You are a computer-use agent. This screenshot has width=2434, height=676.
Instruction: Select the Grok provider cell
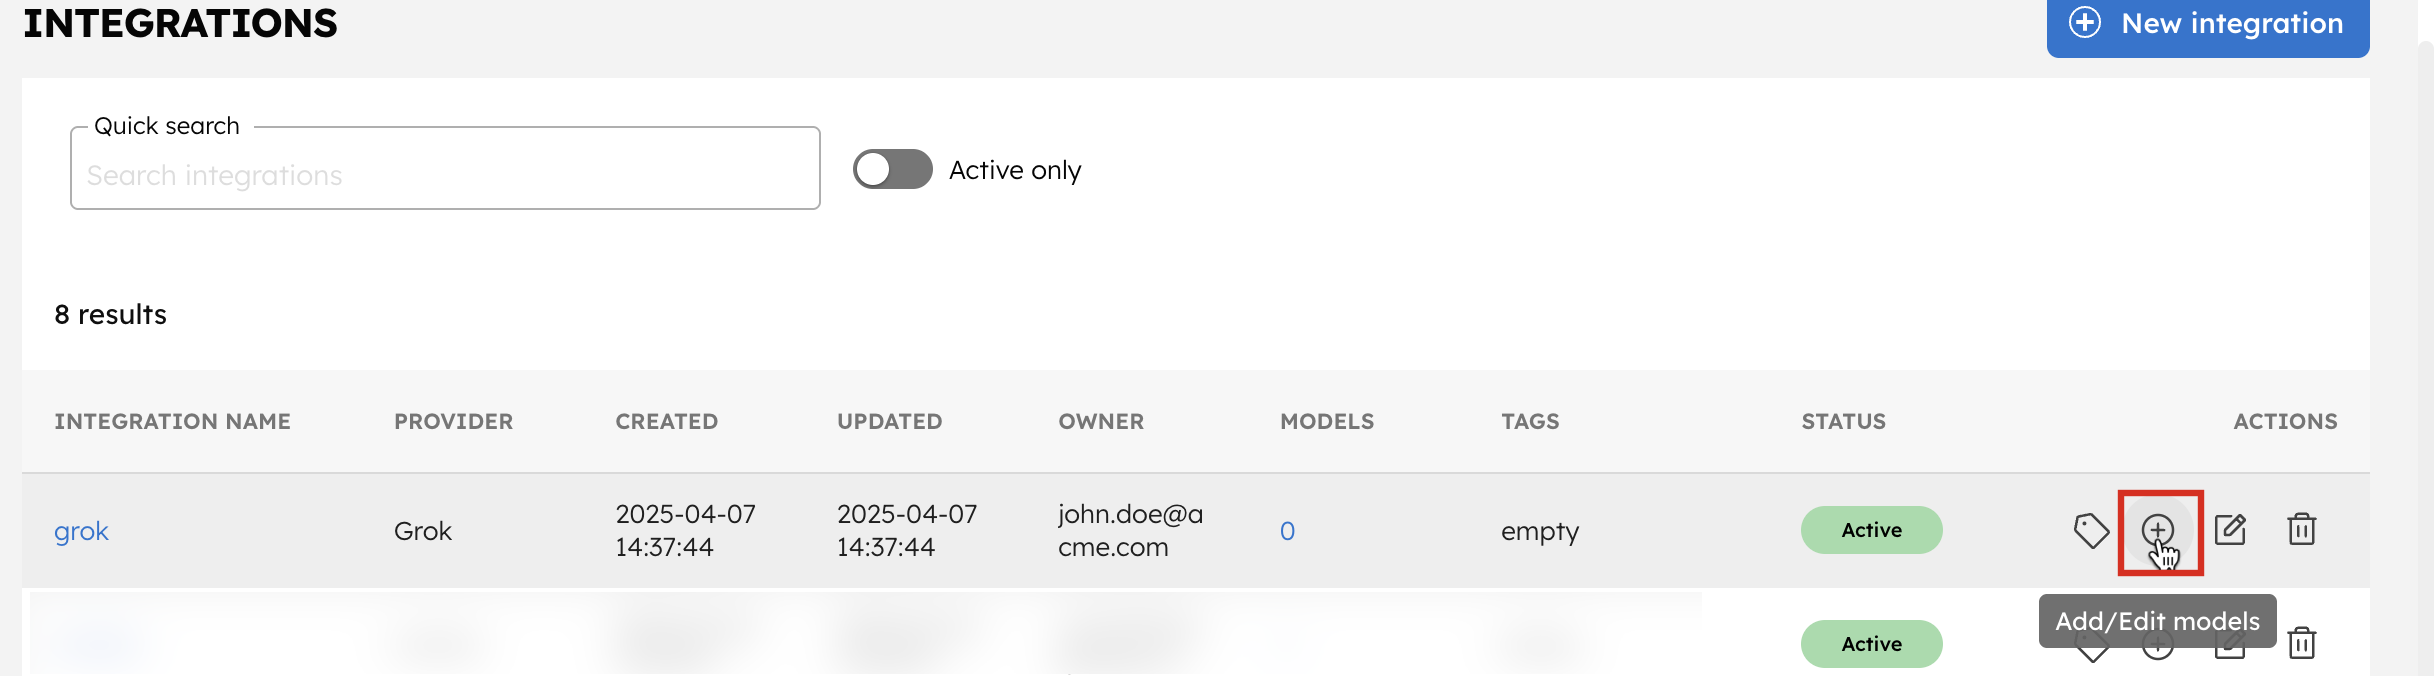[423, 531]
